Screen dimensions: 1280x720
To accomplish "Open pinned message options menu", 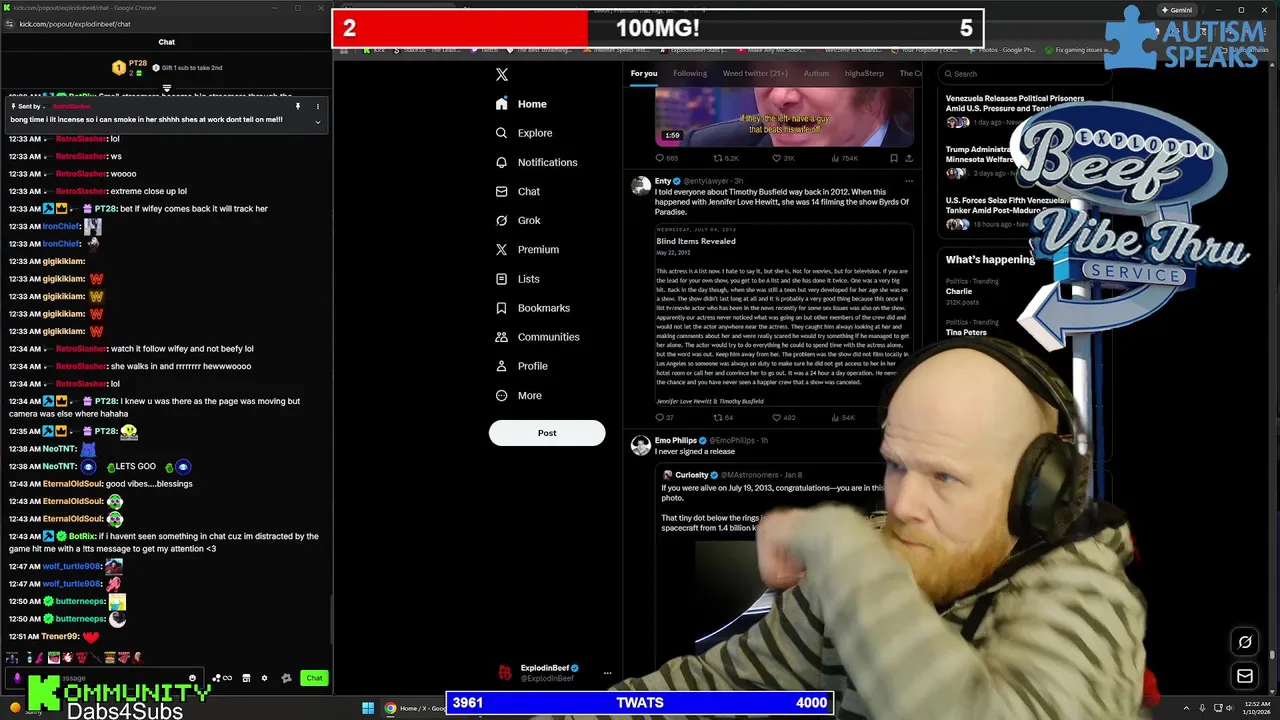I will 318,106.
